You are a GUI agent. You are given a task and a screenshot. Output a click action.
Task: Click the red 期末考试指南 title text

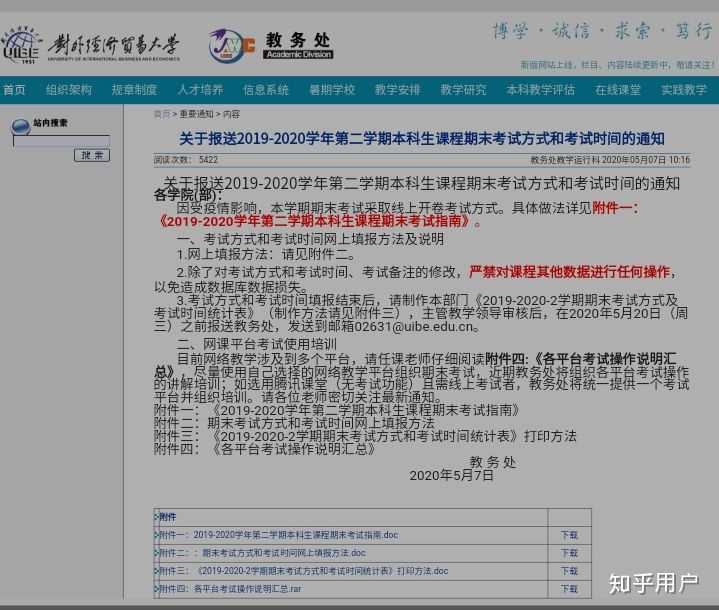(x=318, y=221)
